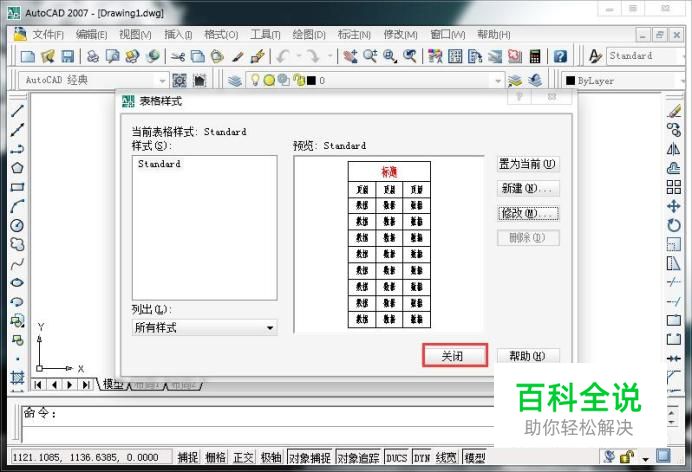Select the Array modify tool
The width and height of the screenshot is (692, 472).
(x=673, y=187)
